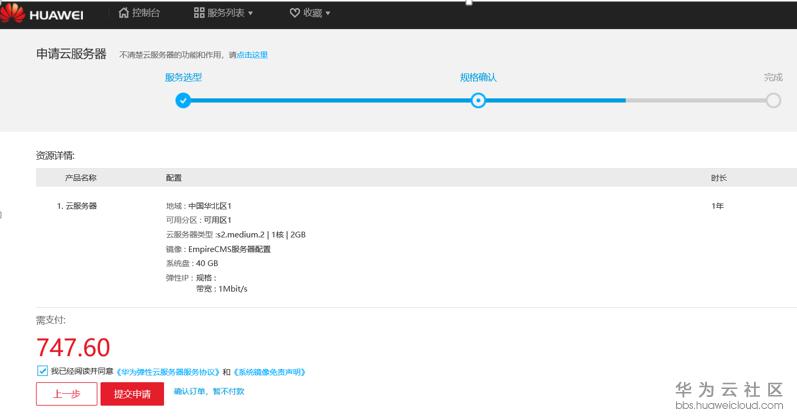Screen dimensions: 797x420
Task: Click the current 规格确认 step circle
Action: tap(478, 100)
